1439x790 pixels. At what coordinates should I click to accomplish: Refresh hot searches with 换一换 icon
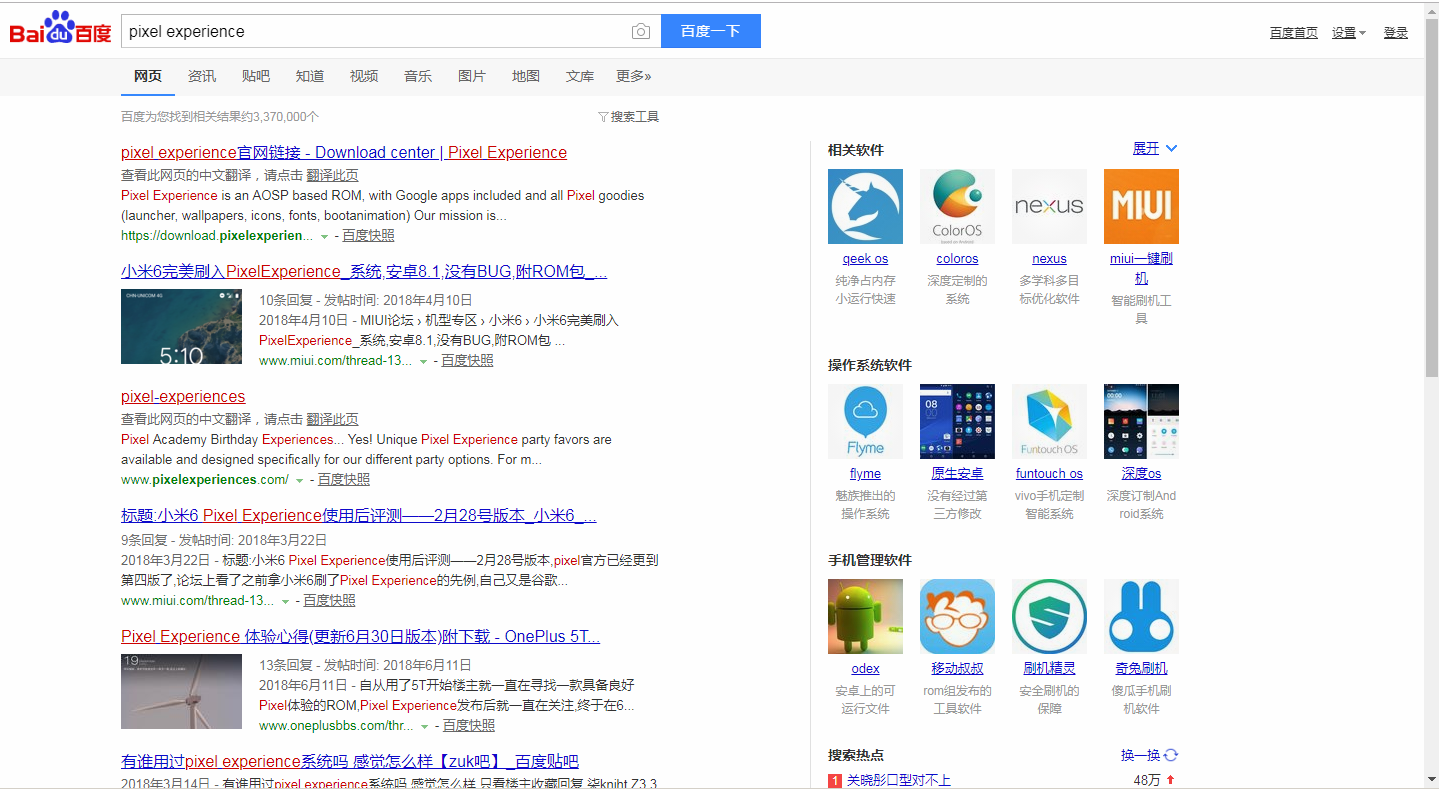point(1171,755)
